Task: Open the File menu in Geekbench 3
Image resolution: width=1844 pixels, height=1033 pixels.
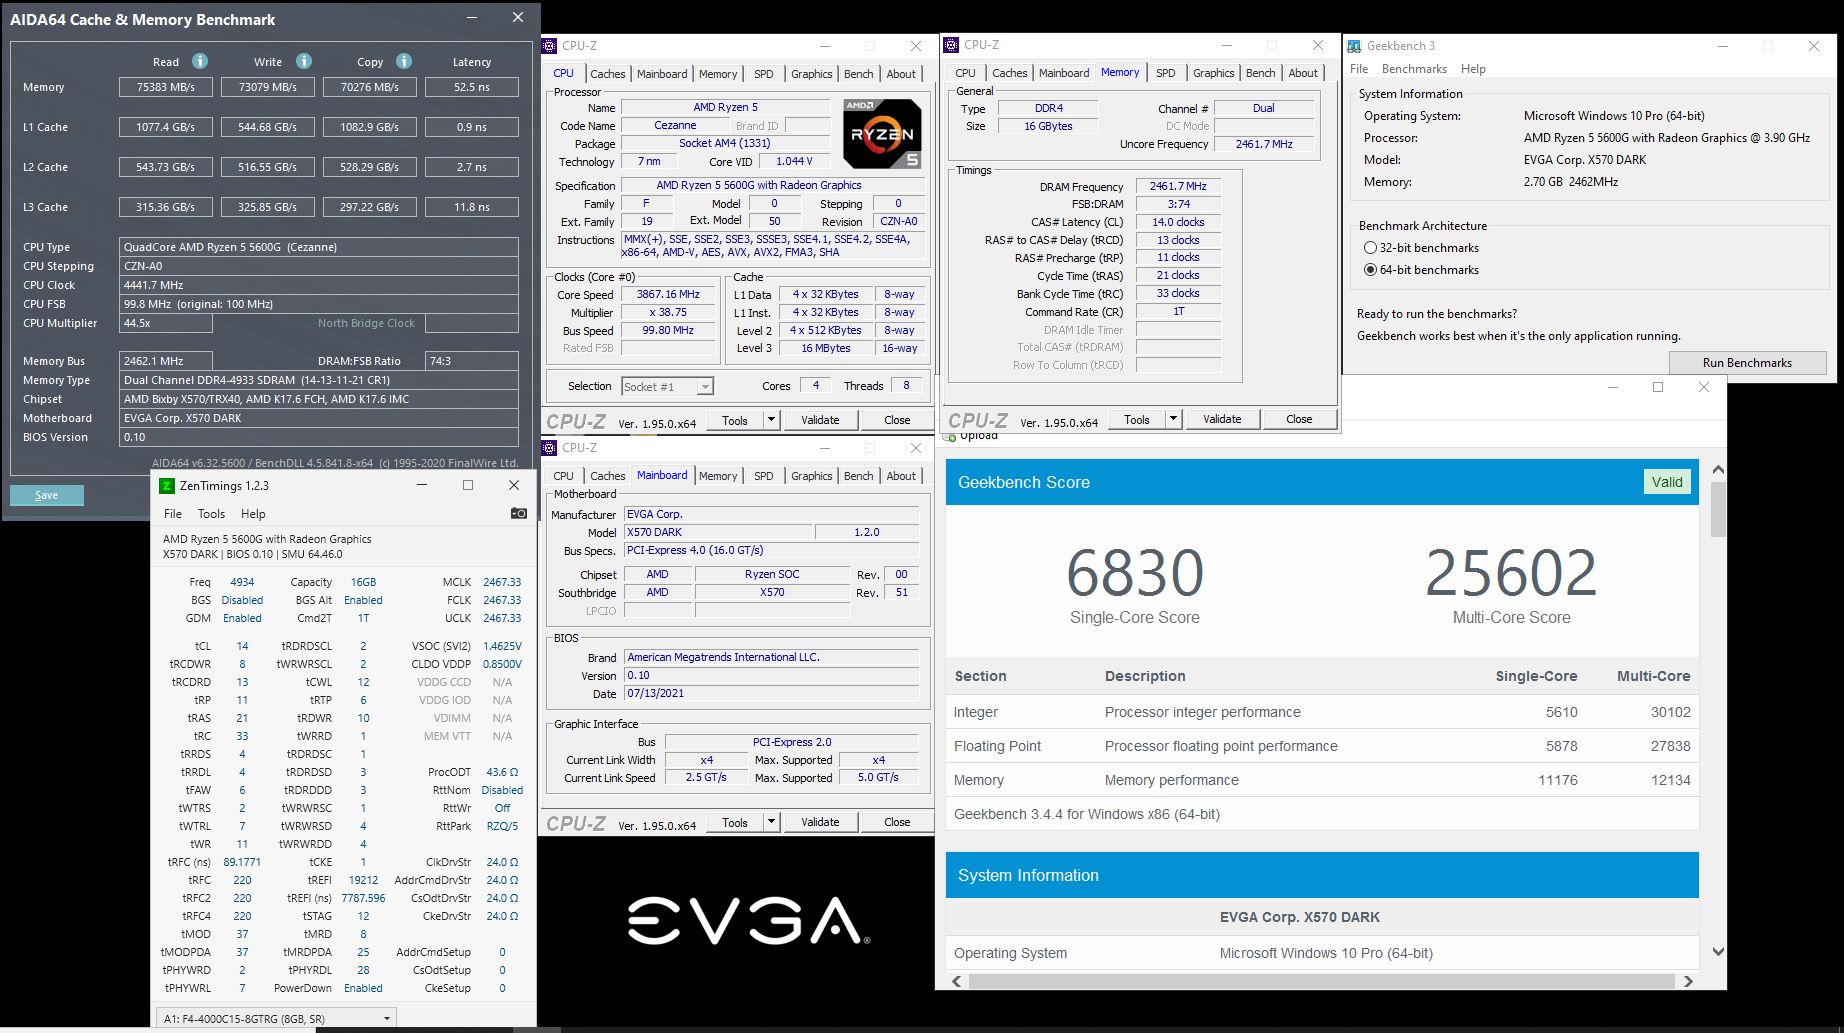Action: pos(1359,69)
